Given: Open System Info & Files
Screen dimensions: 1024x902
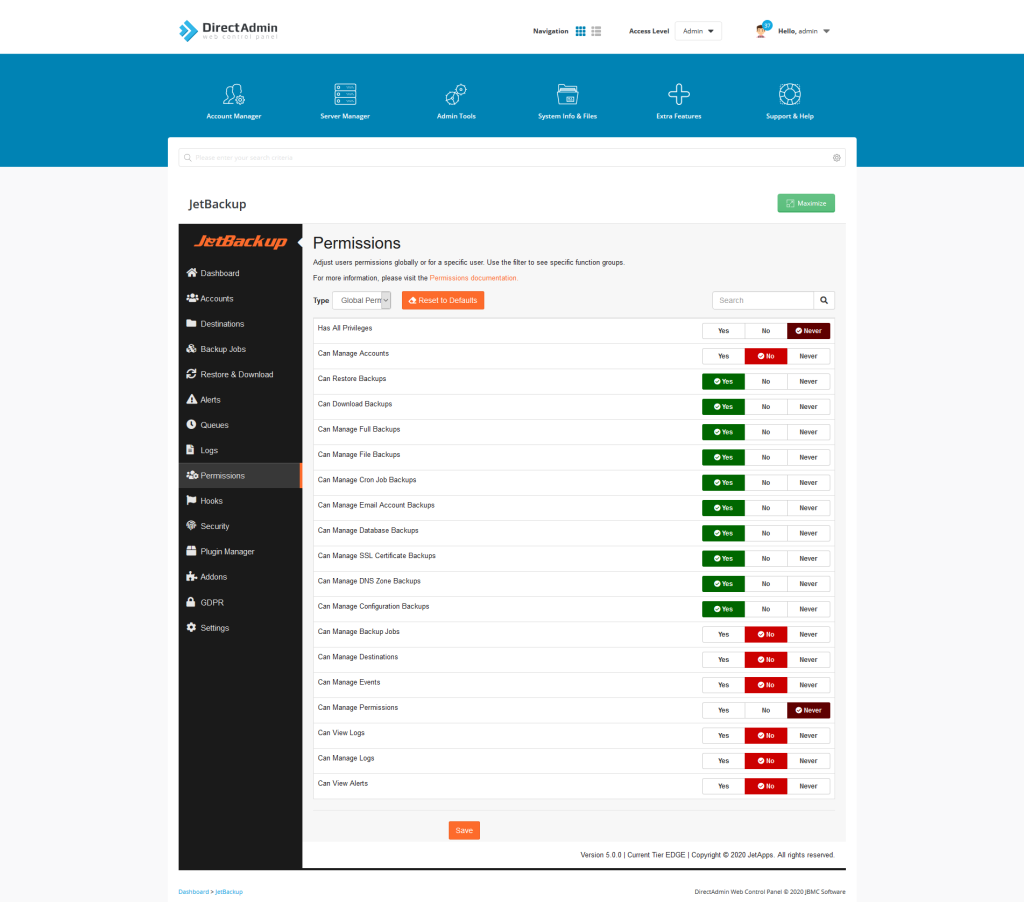Looking at the screenshot, I should click(x=567, y=100).
